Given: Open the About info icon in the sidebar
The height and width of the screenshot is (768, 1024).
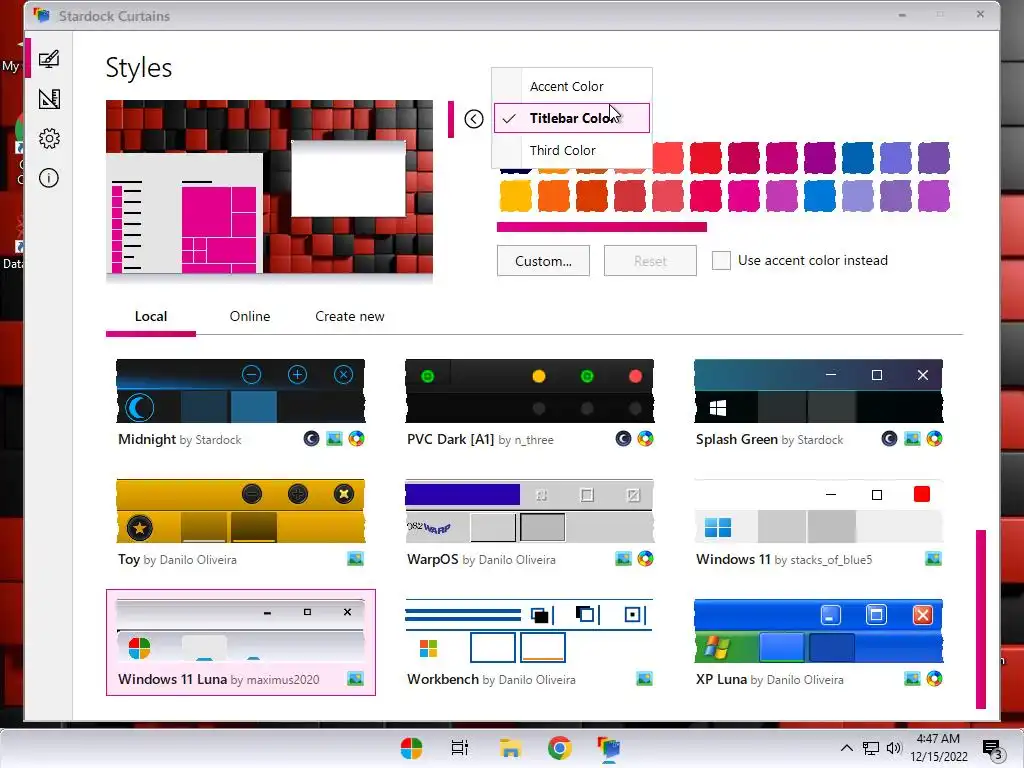Looking at the screenshot, I should 49,178.
